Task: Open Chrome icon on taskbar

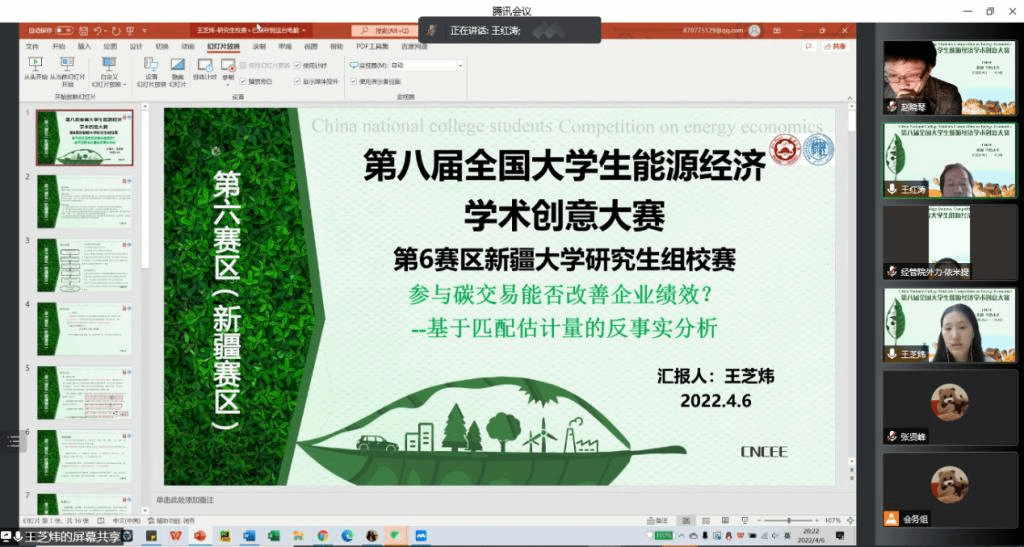Action: [x=323, y=536]
